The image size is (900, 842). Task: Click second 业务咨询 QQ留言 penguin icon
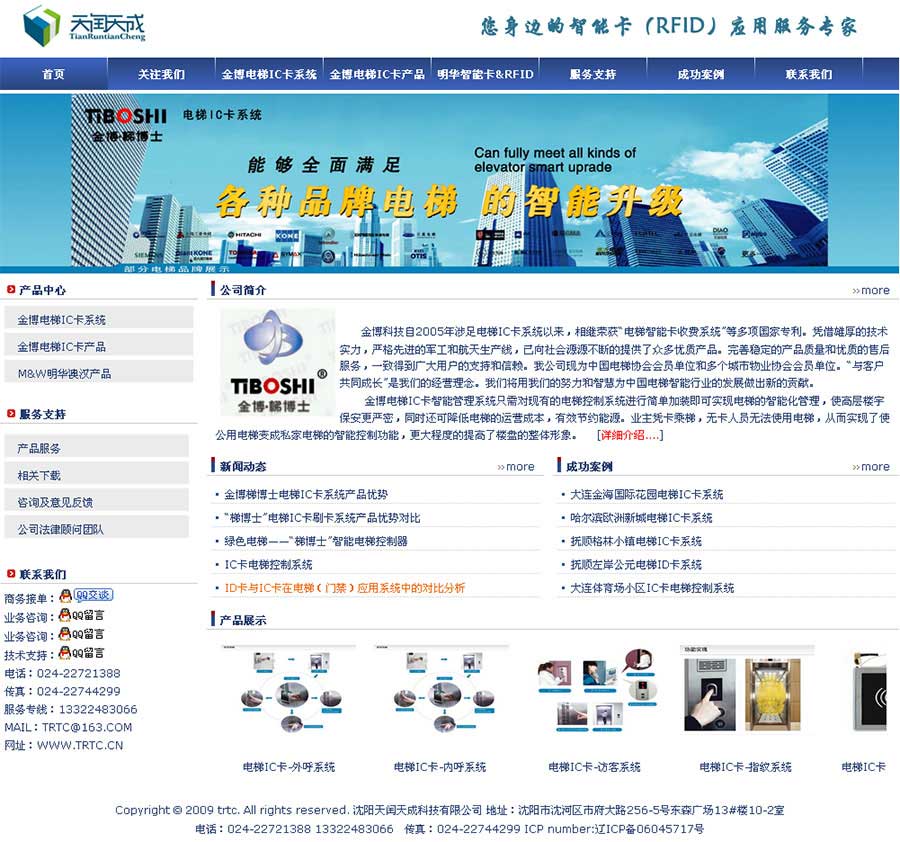pos(82,634)
